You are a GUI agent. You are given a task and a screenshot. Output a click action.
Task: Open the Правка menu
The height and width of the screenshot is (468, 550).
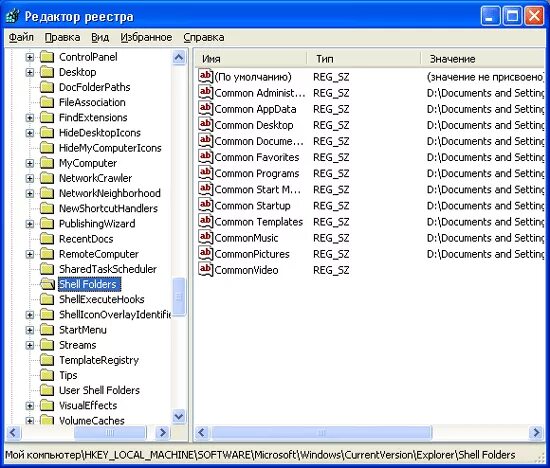[x=62, y=37]
